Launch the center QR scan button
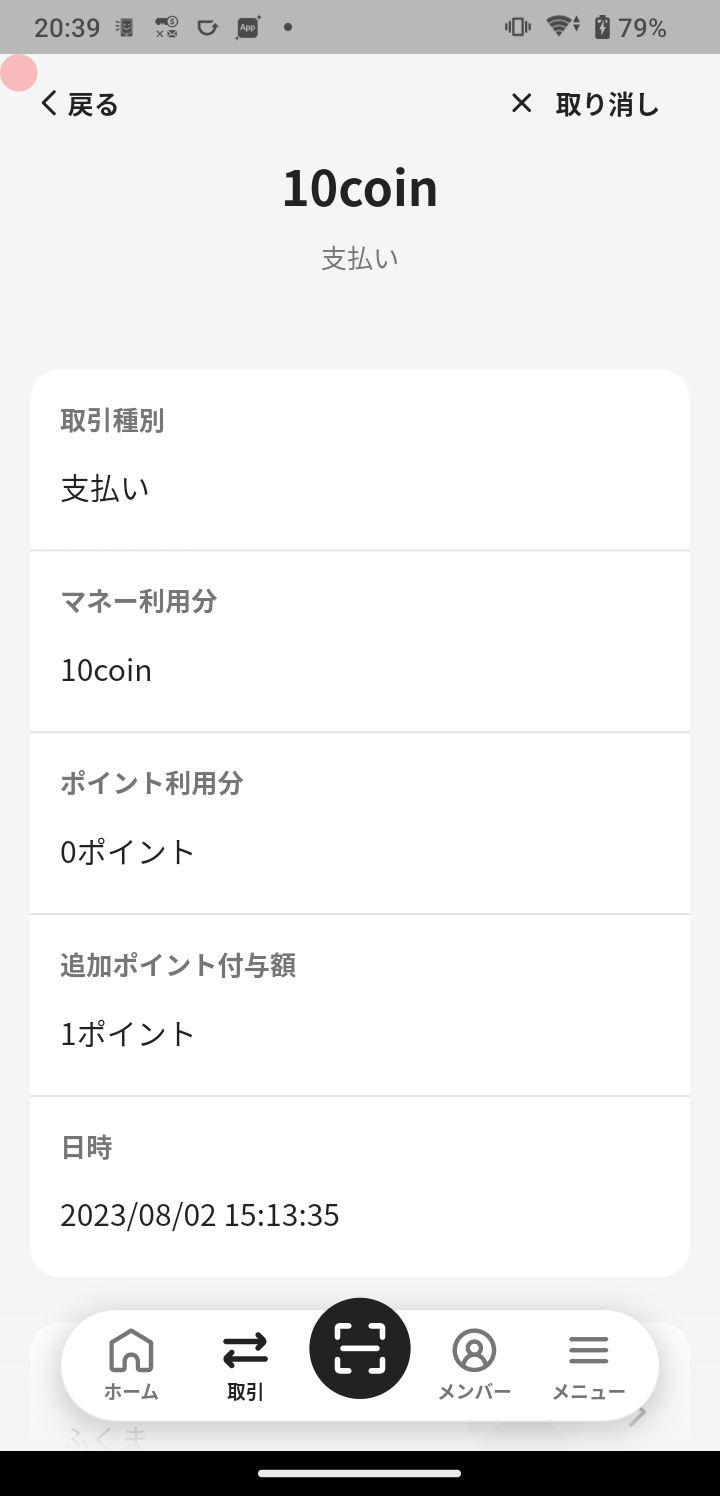The image size is (720, 1496). click(360, 1348)
